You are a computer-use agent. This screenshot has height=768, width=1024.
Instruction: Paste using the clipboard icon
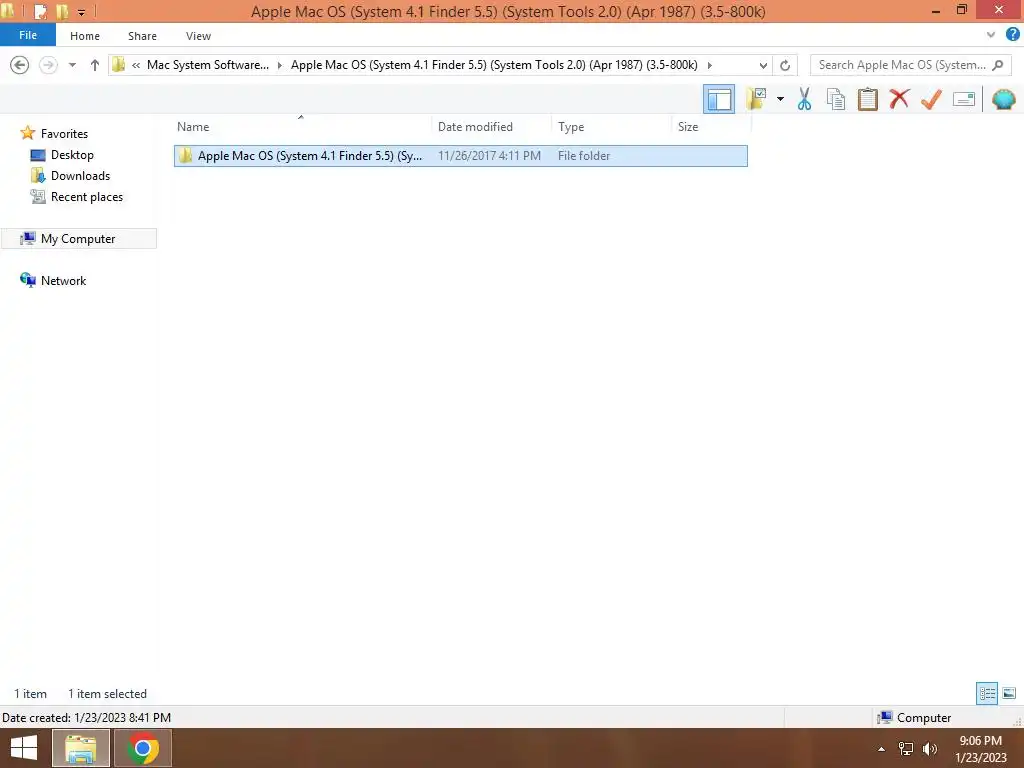[867, 99]
